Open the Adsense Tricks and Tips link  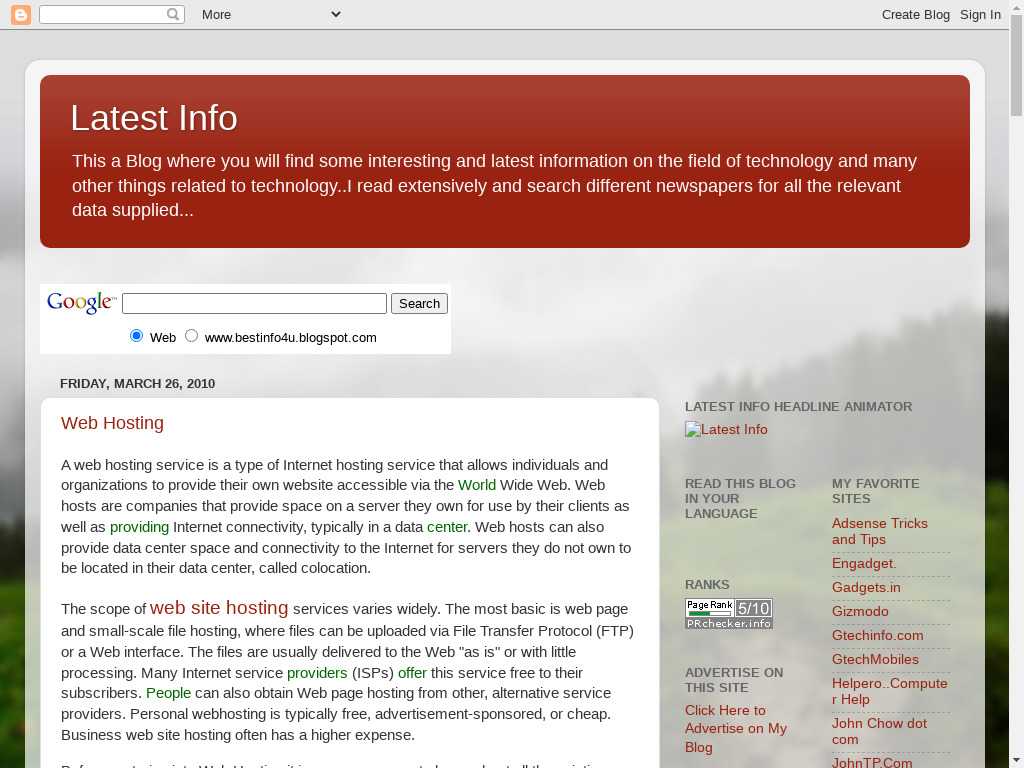(x=879, y=531)
